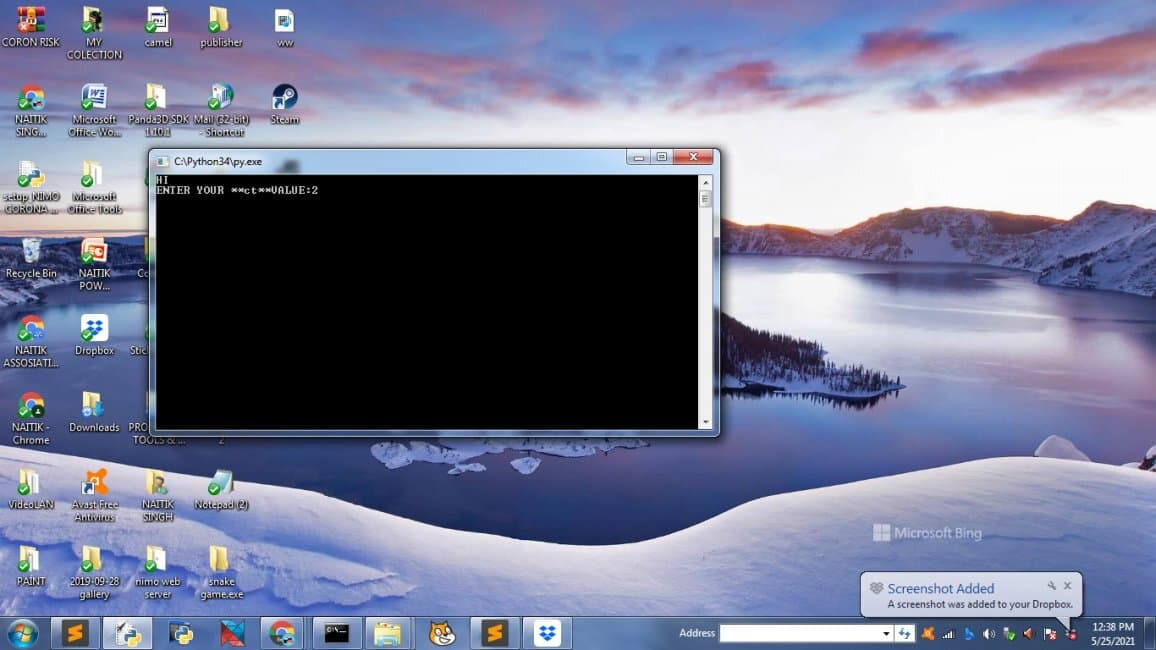The image size is (1156, 650).
Task: Click the console scrollbar down arrow
Action: [706, 422]
